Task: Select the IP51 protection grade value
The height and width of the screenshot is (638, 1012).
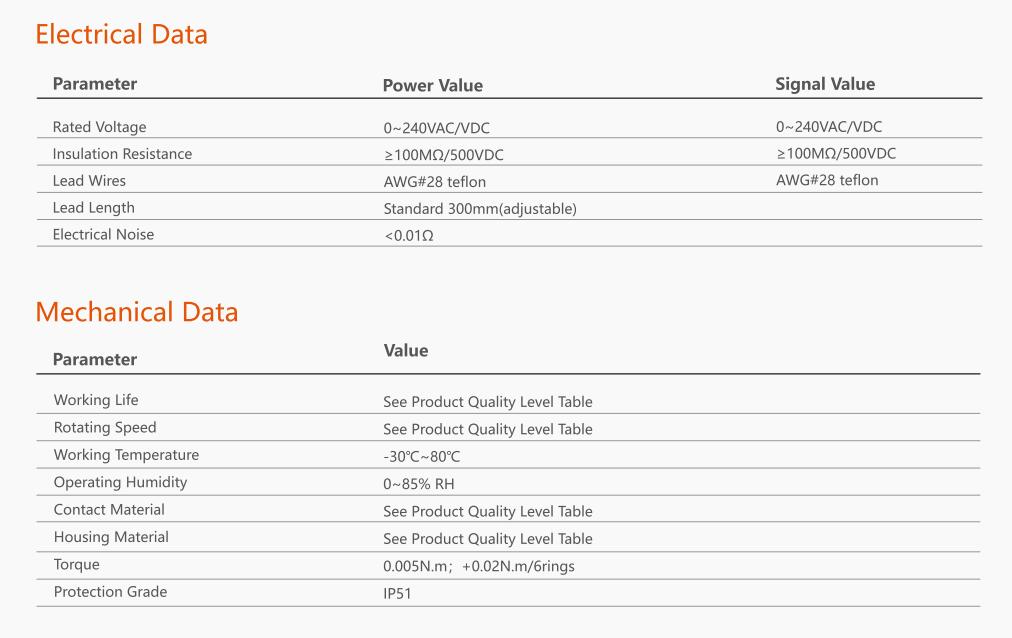Action: [x=397, y=593]
